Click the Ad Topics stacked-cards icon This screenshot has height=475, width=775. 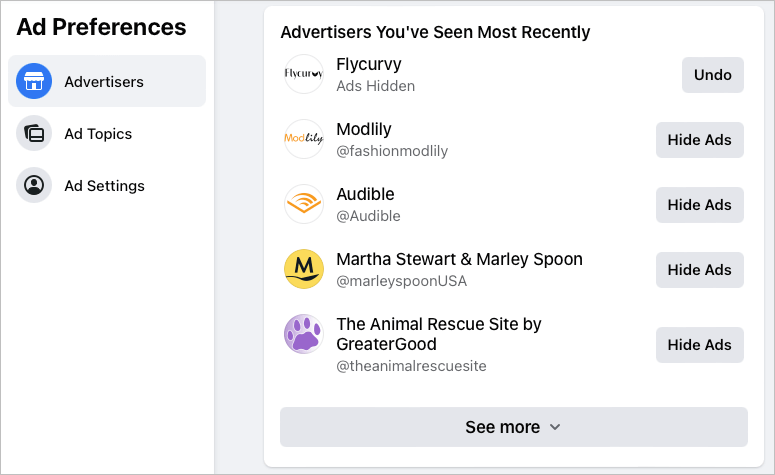pyautogui.click(x=34, y=133)
